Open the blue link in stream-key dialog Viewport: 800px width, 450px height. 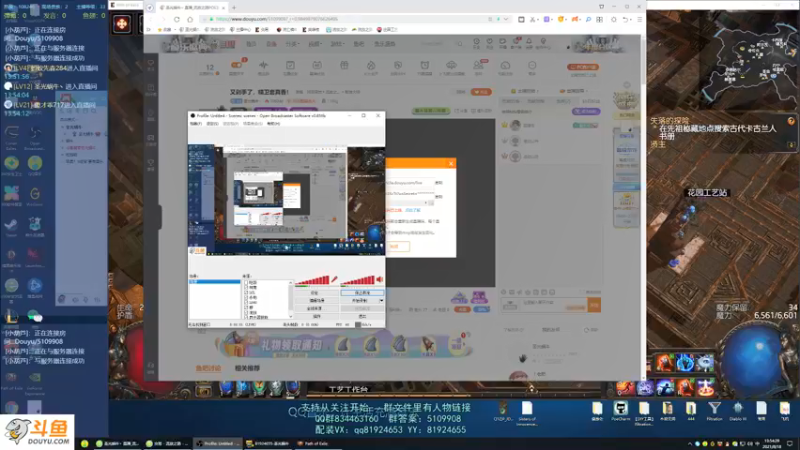(412, 210)
